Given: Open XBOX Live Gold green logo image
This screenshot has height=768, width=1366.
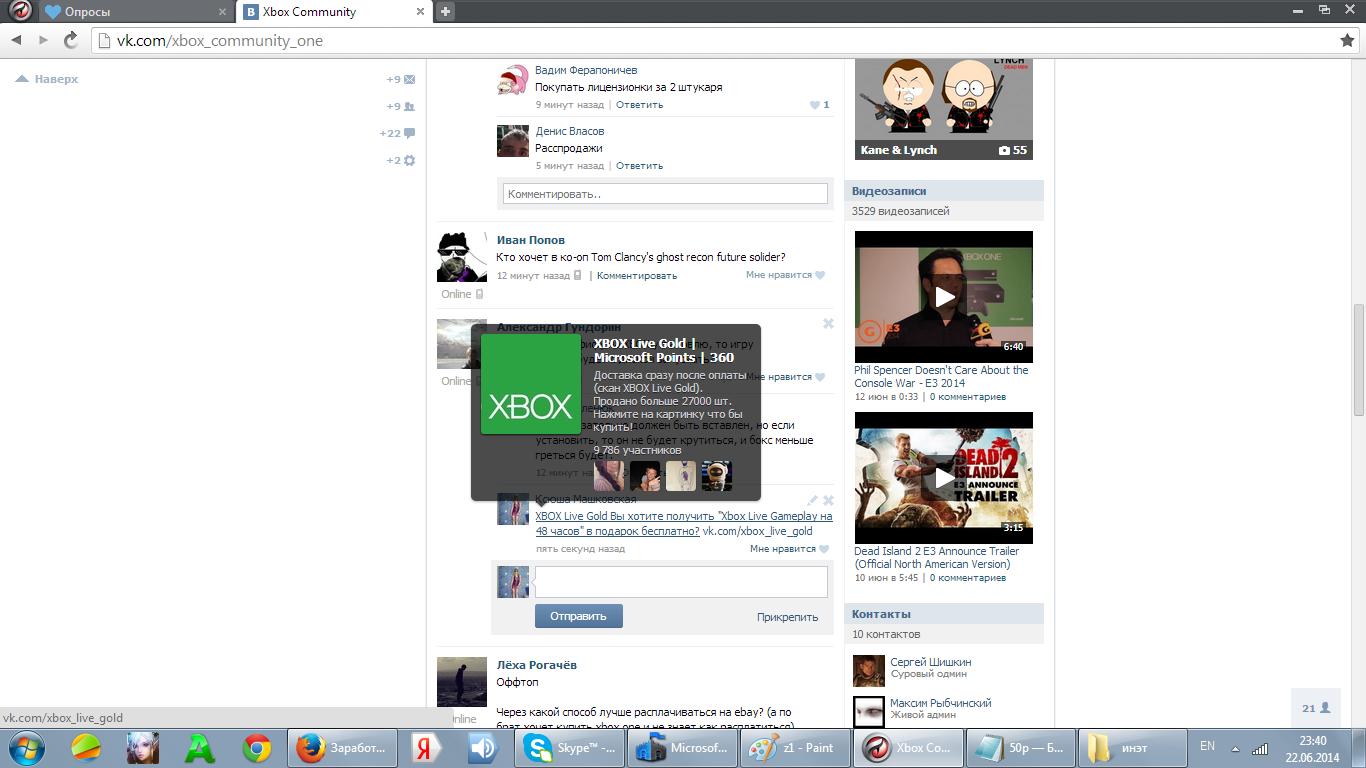Looking at the screenshot, I should click(530, 384).
